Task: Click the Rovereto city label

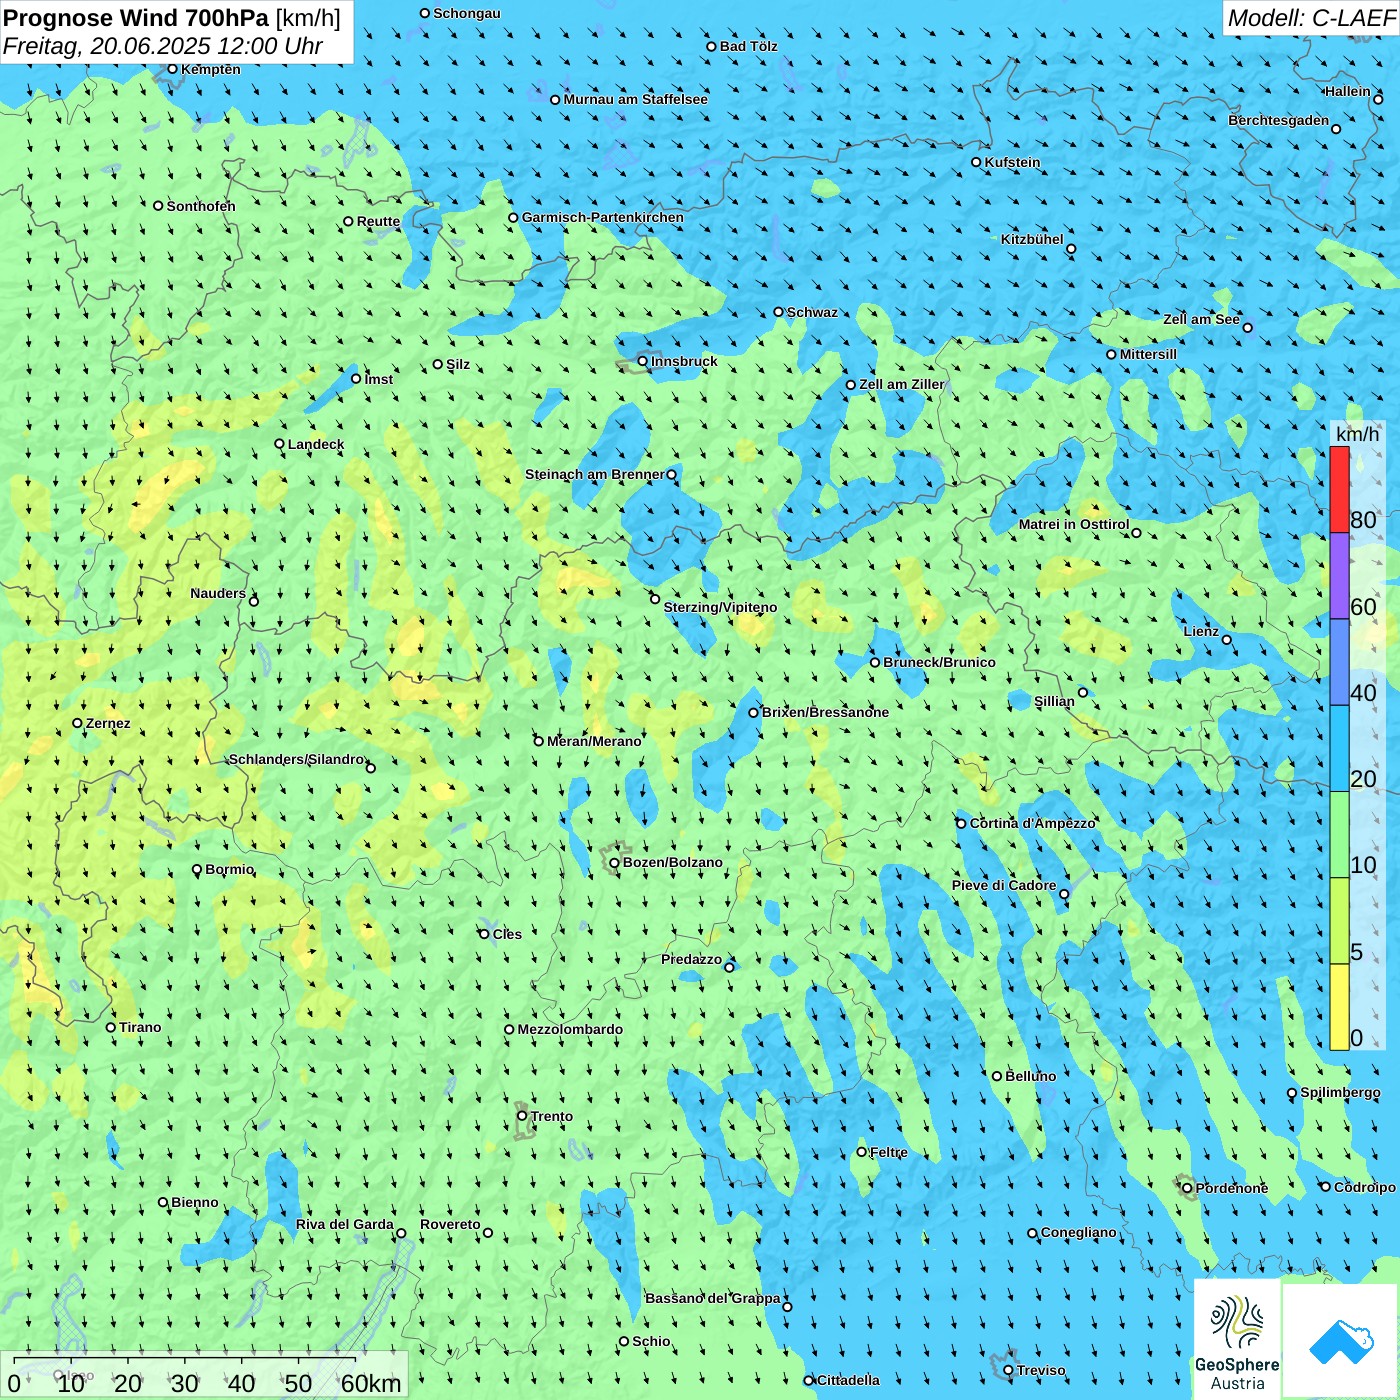Action: pos(450,1224)
